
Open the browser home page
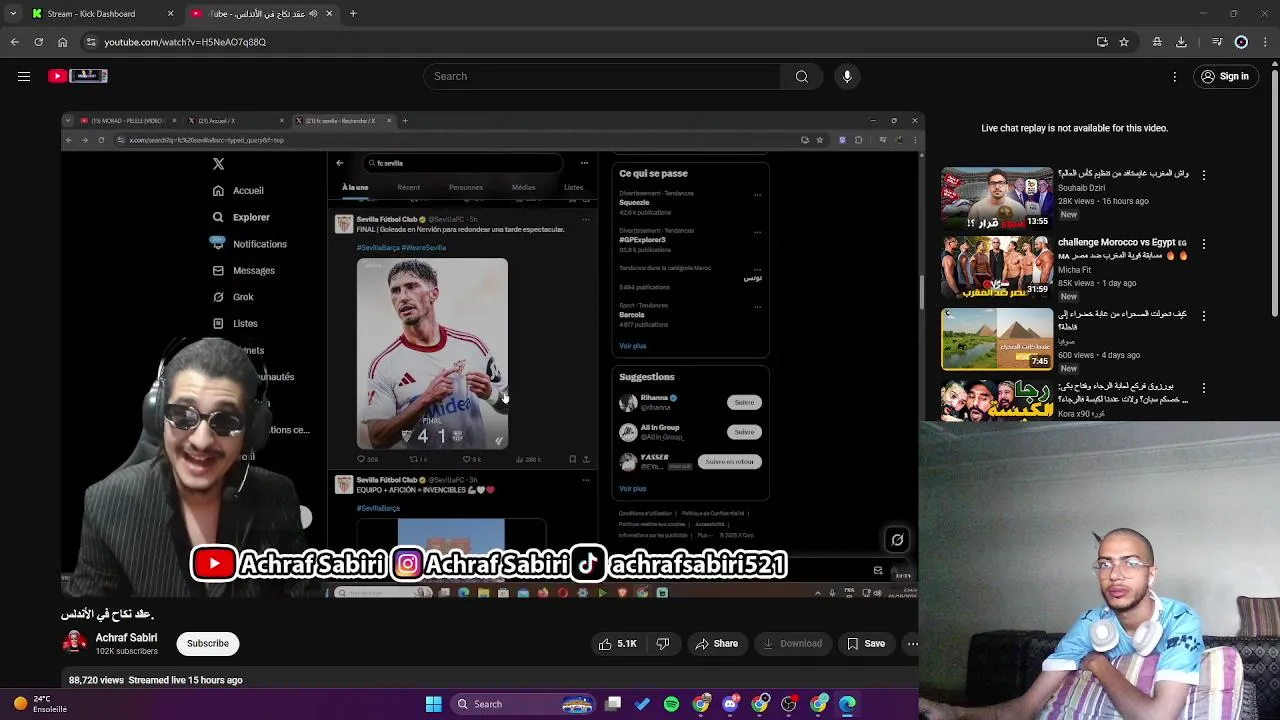(62, 42)
